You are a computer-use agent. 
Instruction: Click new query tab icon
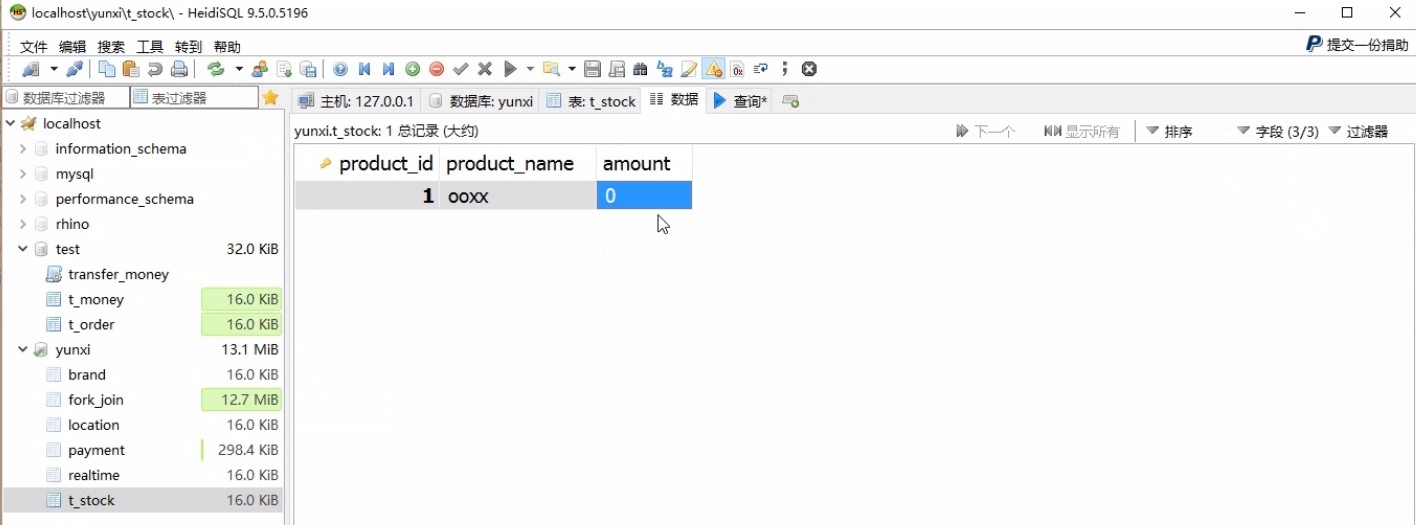pos(790,101)
